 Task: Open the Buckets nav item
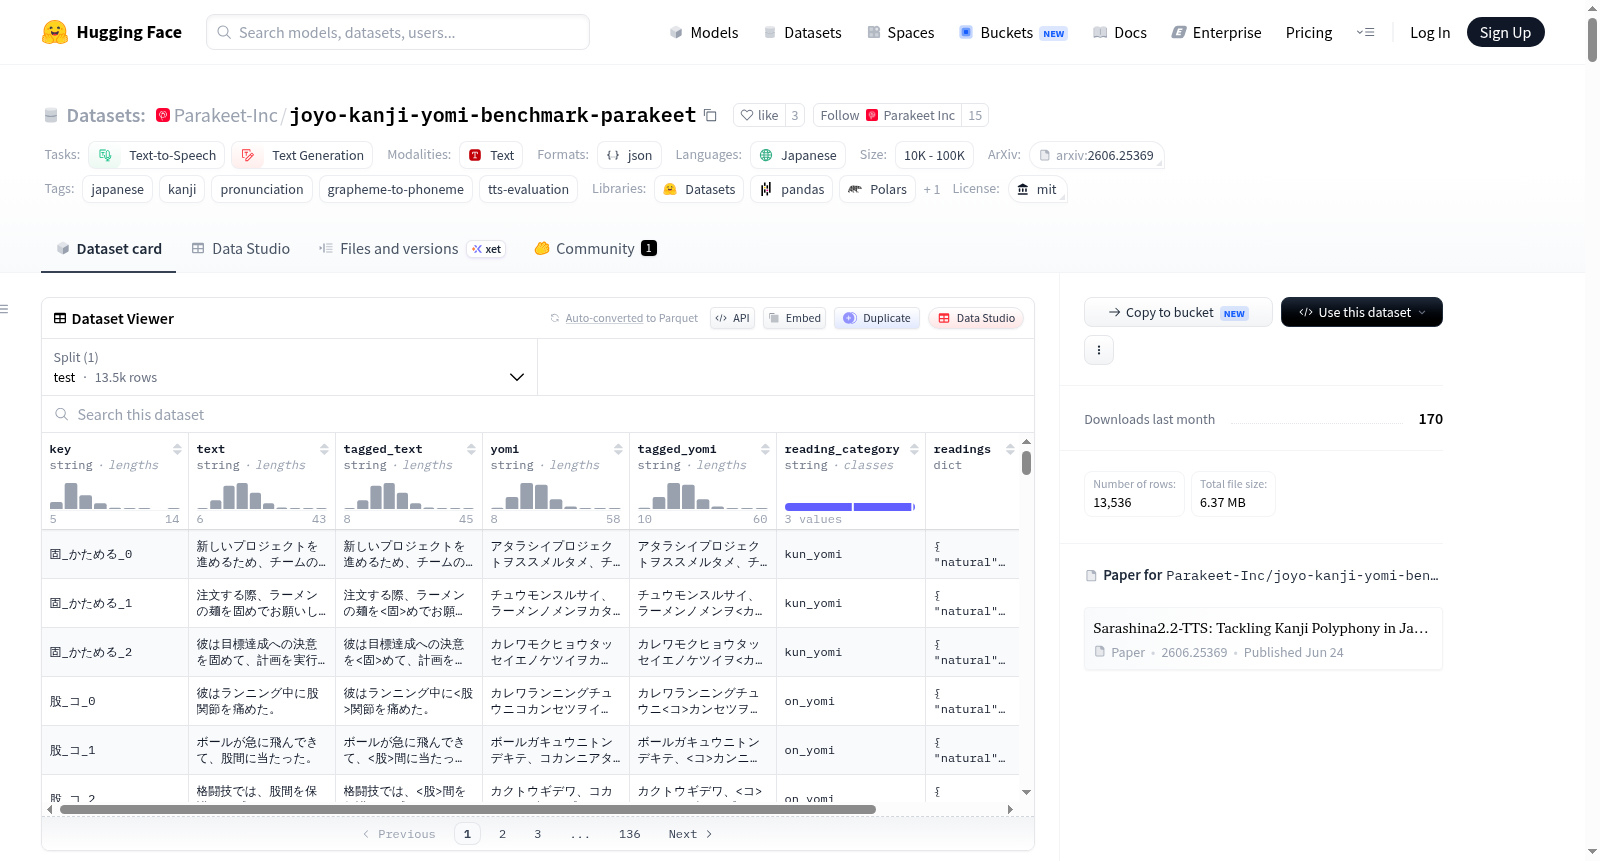click(1012, 32)
